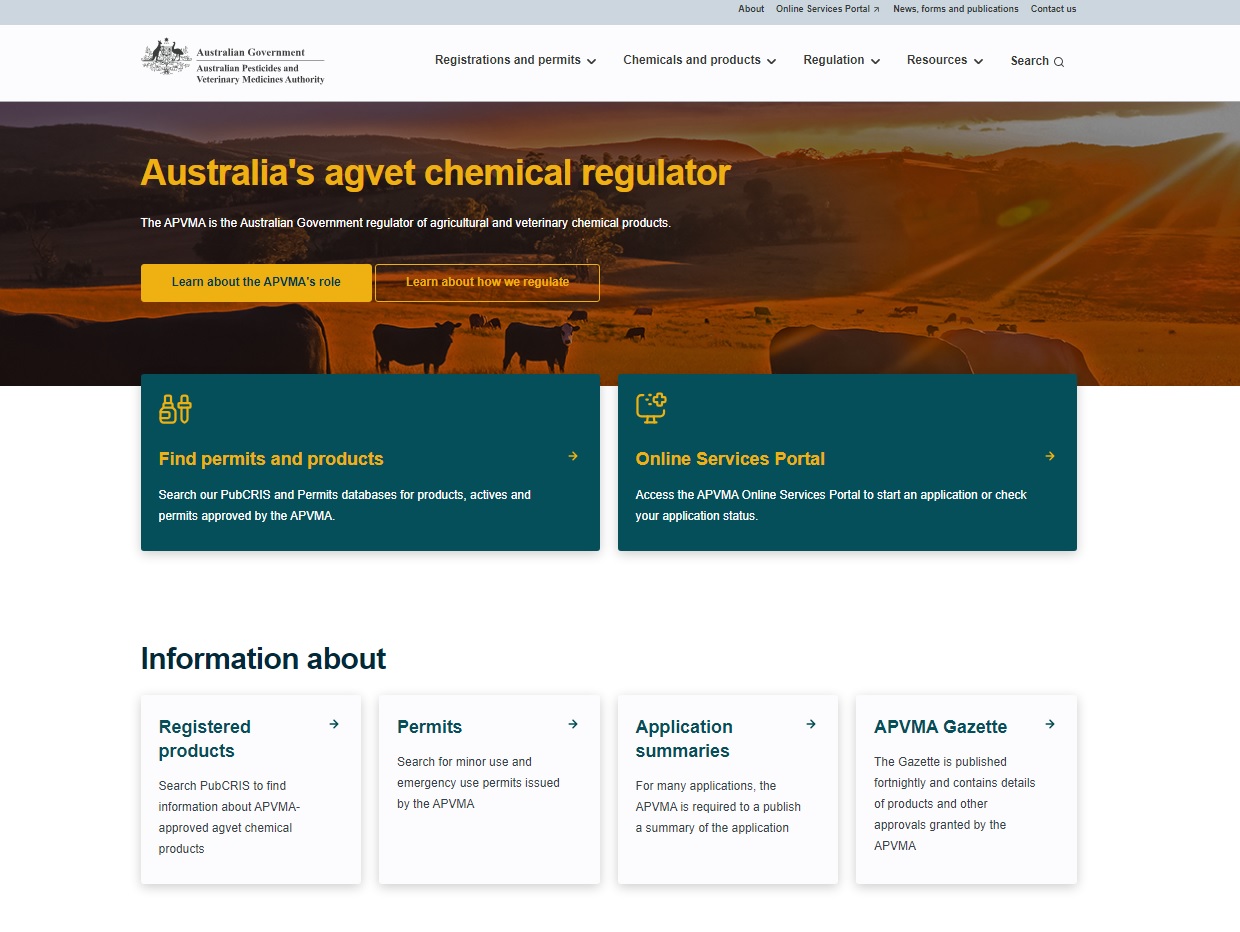
Task: Click the arrow icon in Online Services Portal card
Action: click(x=1050, y=456)
